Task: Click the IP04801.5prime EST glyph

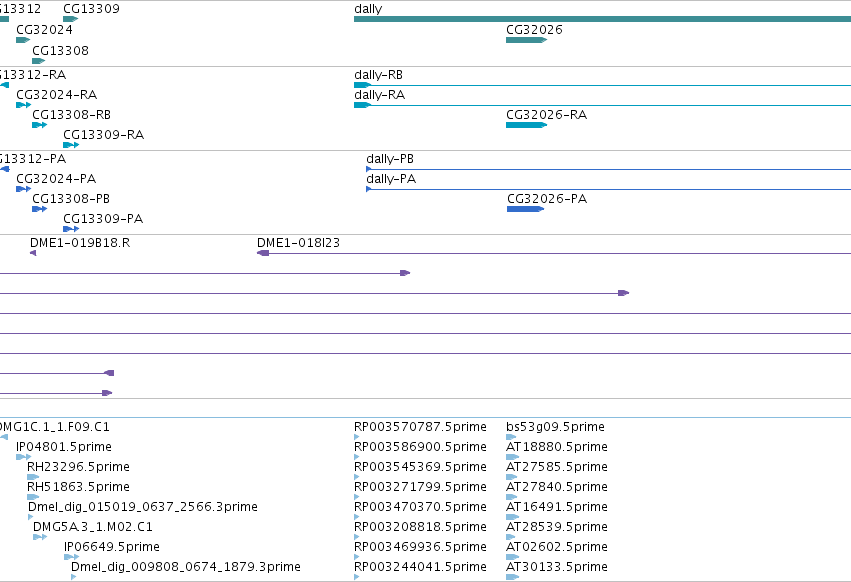Action: [23, 457]
